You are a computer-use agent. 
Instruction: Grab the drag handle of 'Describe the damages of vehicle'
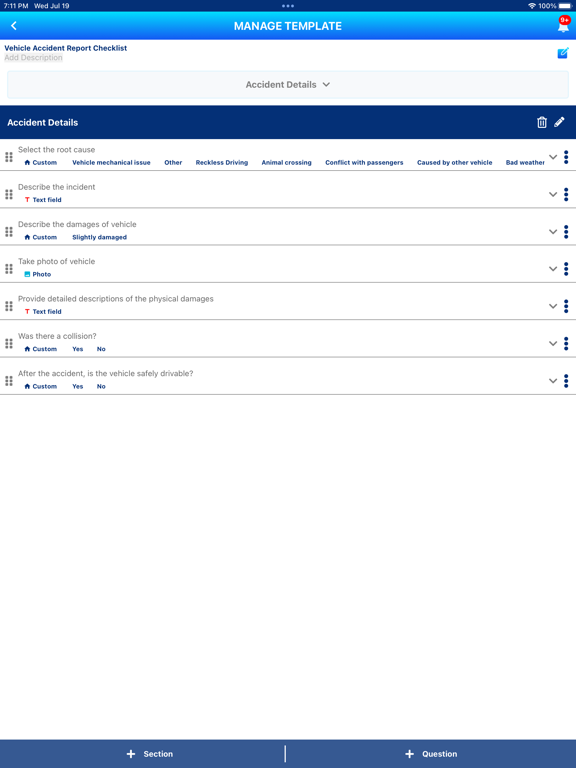(9, 232)
